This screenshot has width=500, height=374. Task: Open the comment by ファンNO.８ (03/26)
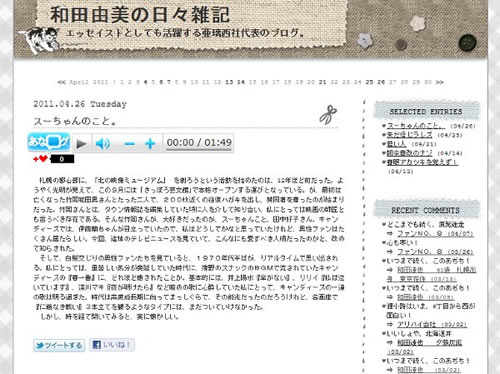pos(435,252)
